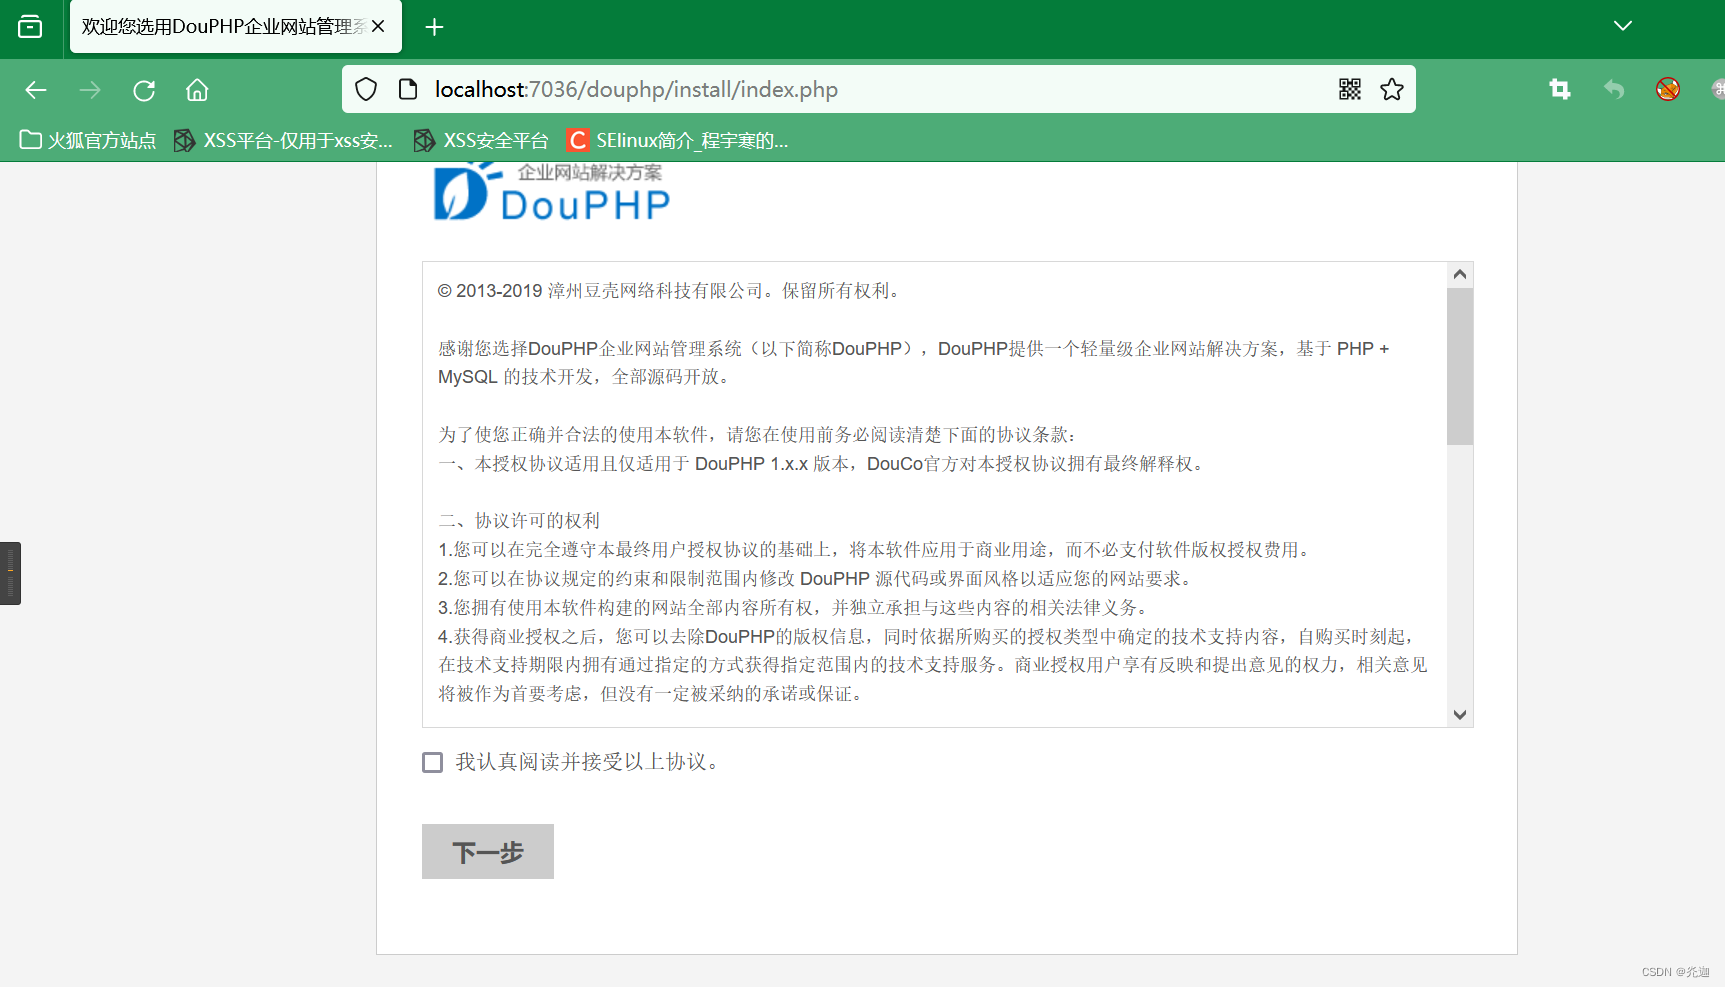Image resolution: width=1725 pixels, height=987 pixels.
Task: Bookmark this page with the star icon
Action: click(x=1391, y=89)
